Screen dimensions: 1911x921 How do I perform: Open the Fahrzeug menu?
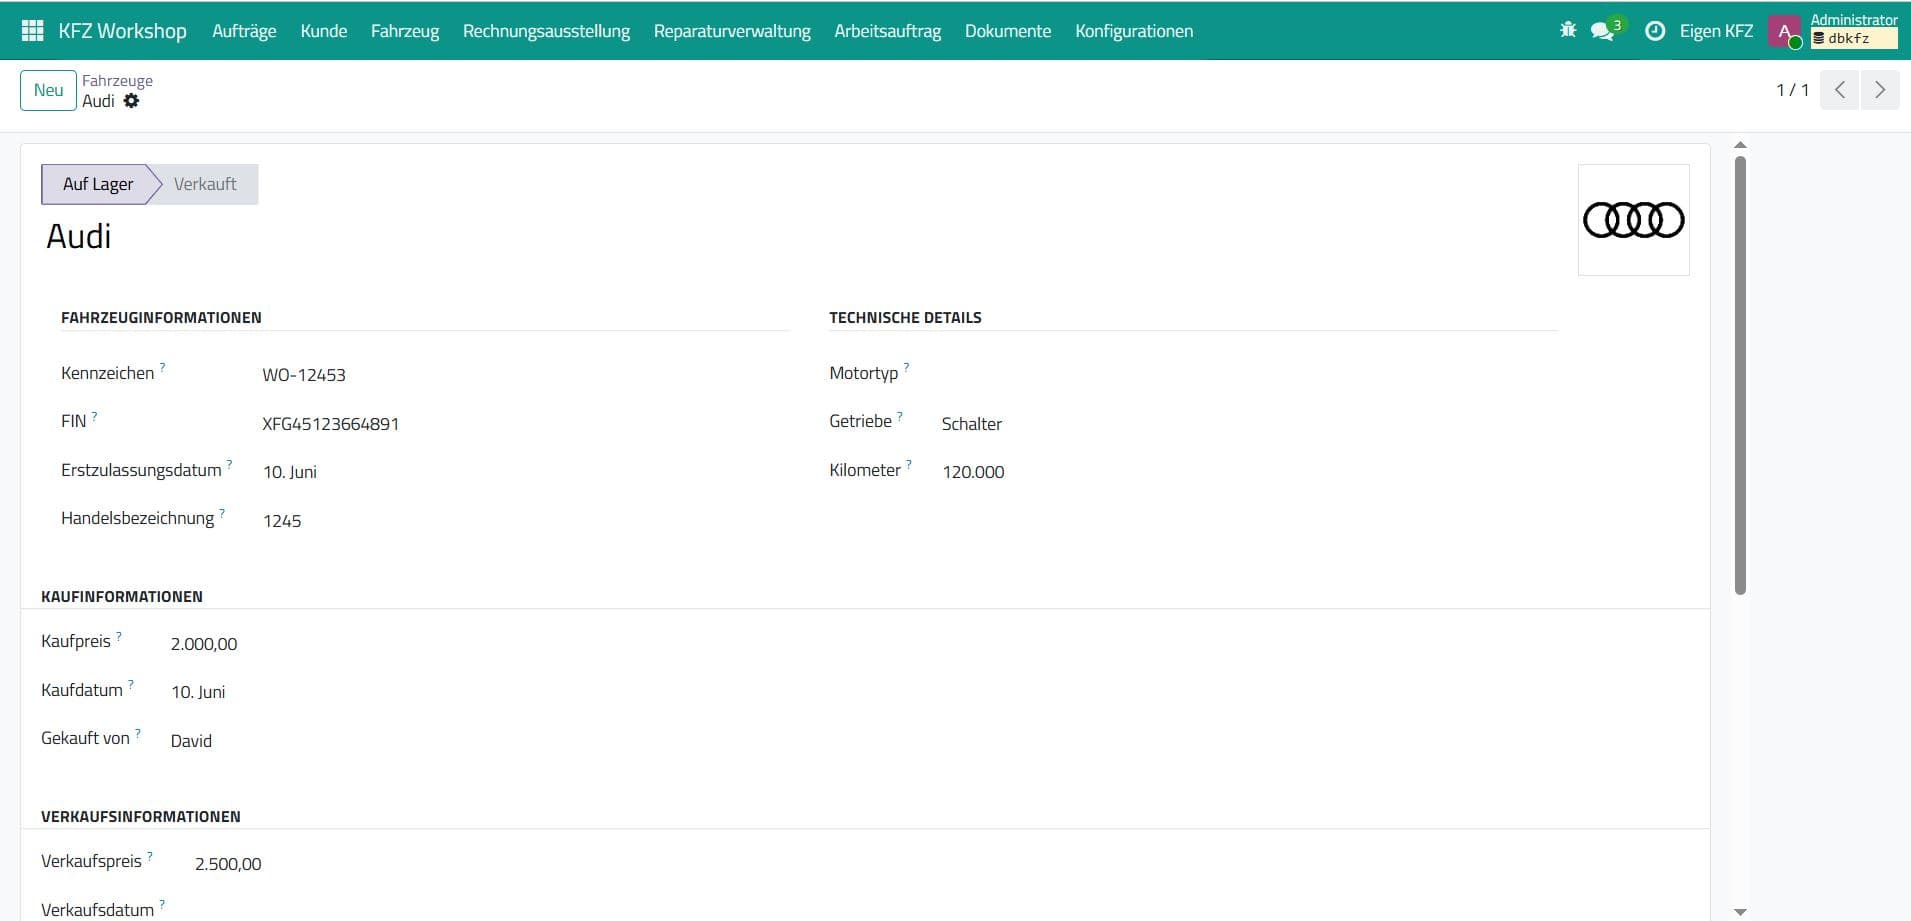[405, 31]
